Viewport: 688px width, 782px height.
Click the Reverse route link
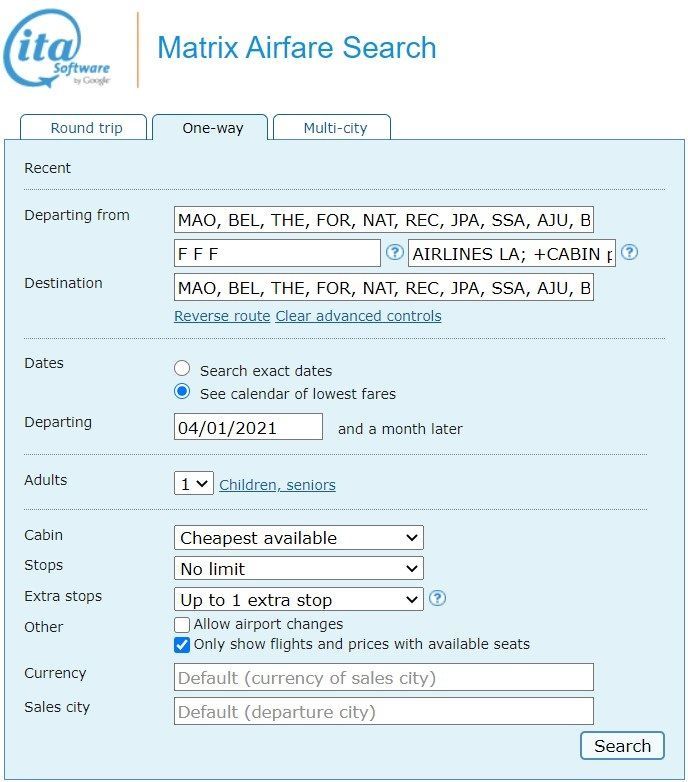pos(222,316)
